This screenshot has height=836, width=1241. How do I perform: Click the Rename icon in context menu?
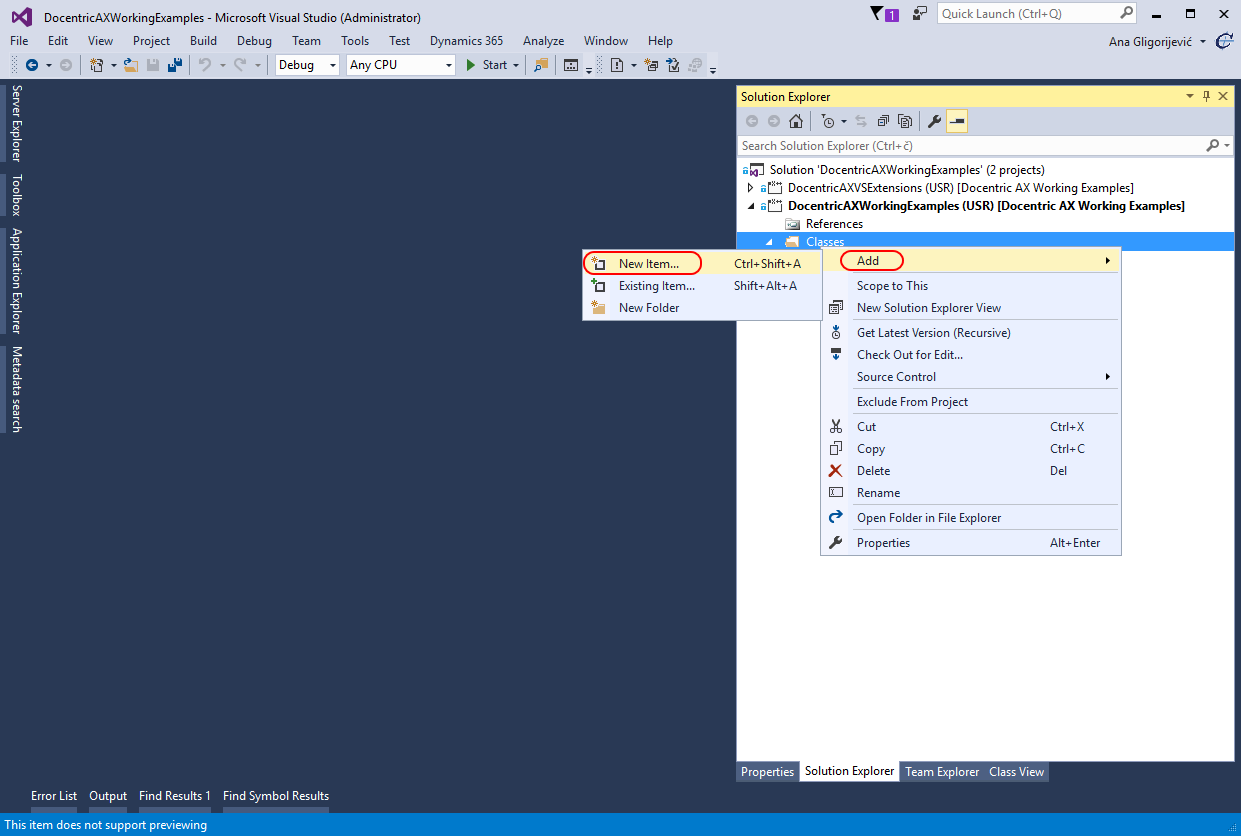pyautogui.click(x=836, y=493)
